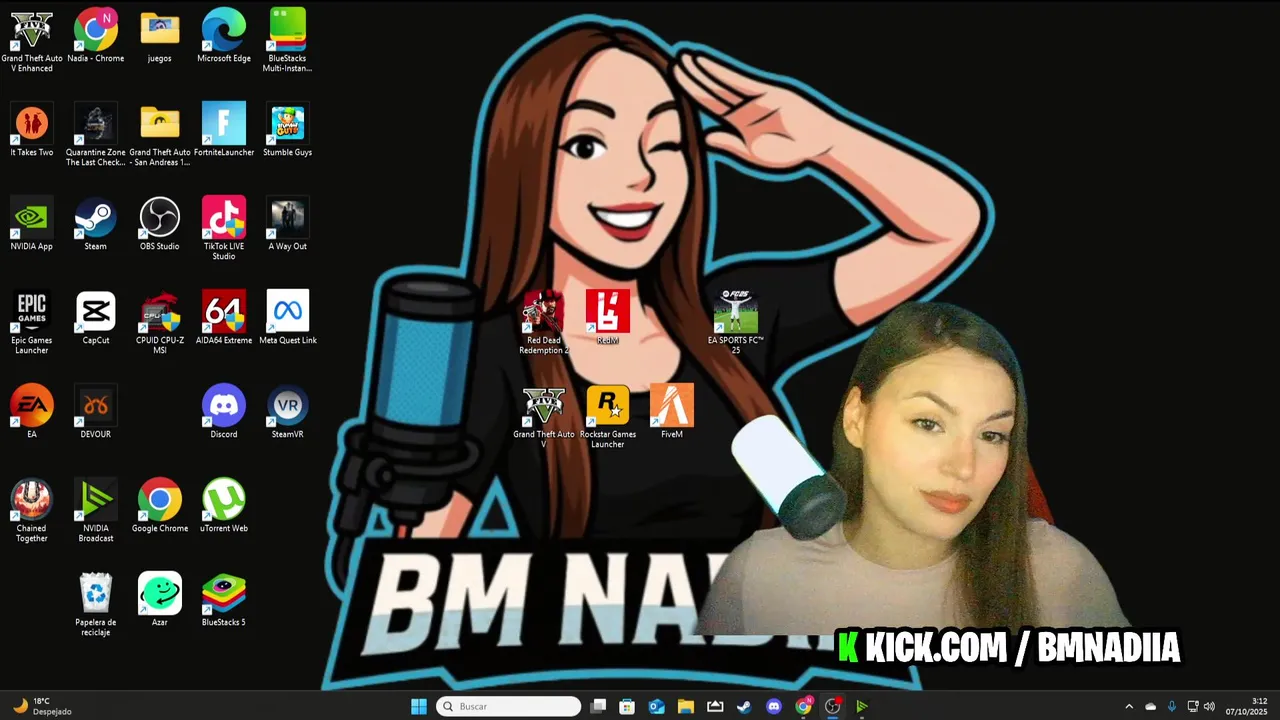The height and width of the screenshot is (720, 1280).
Task: Open NVIDIA Broadcast desktop shortcut
Action: 96,511
